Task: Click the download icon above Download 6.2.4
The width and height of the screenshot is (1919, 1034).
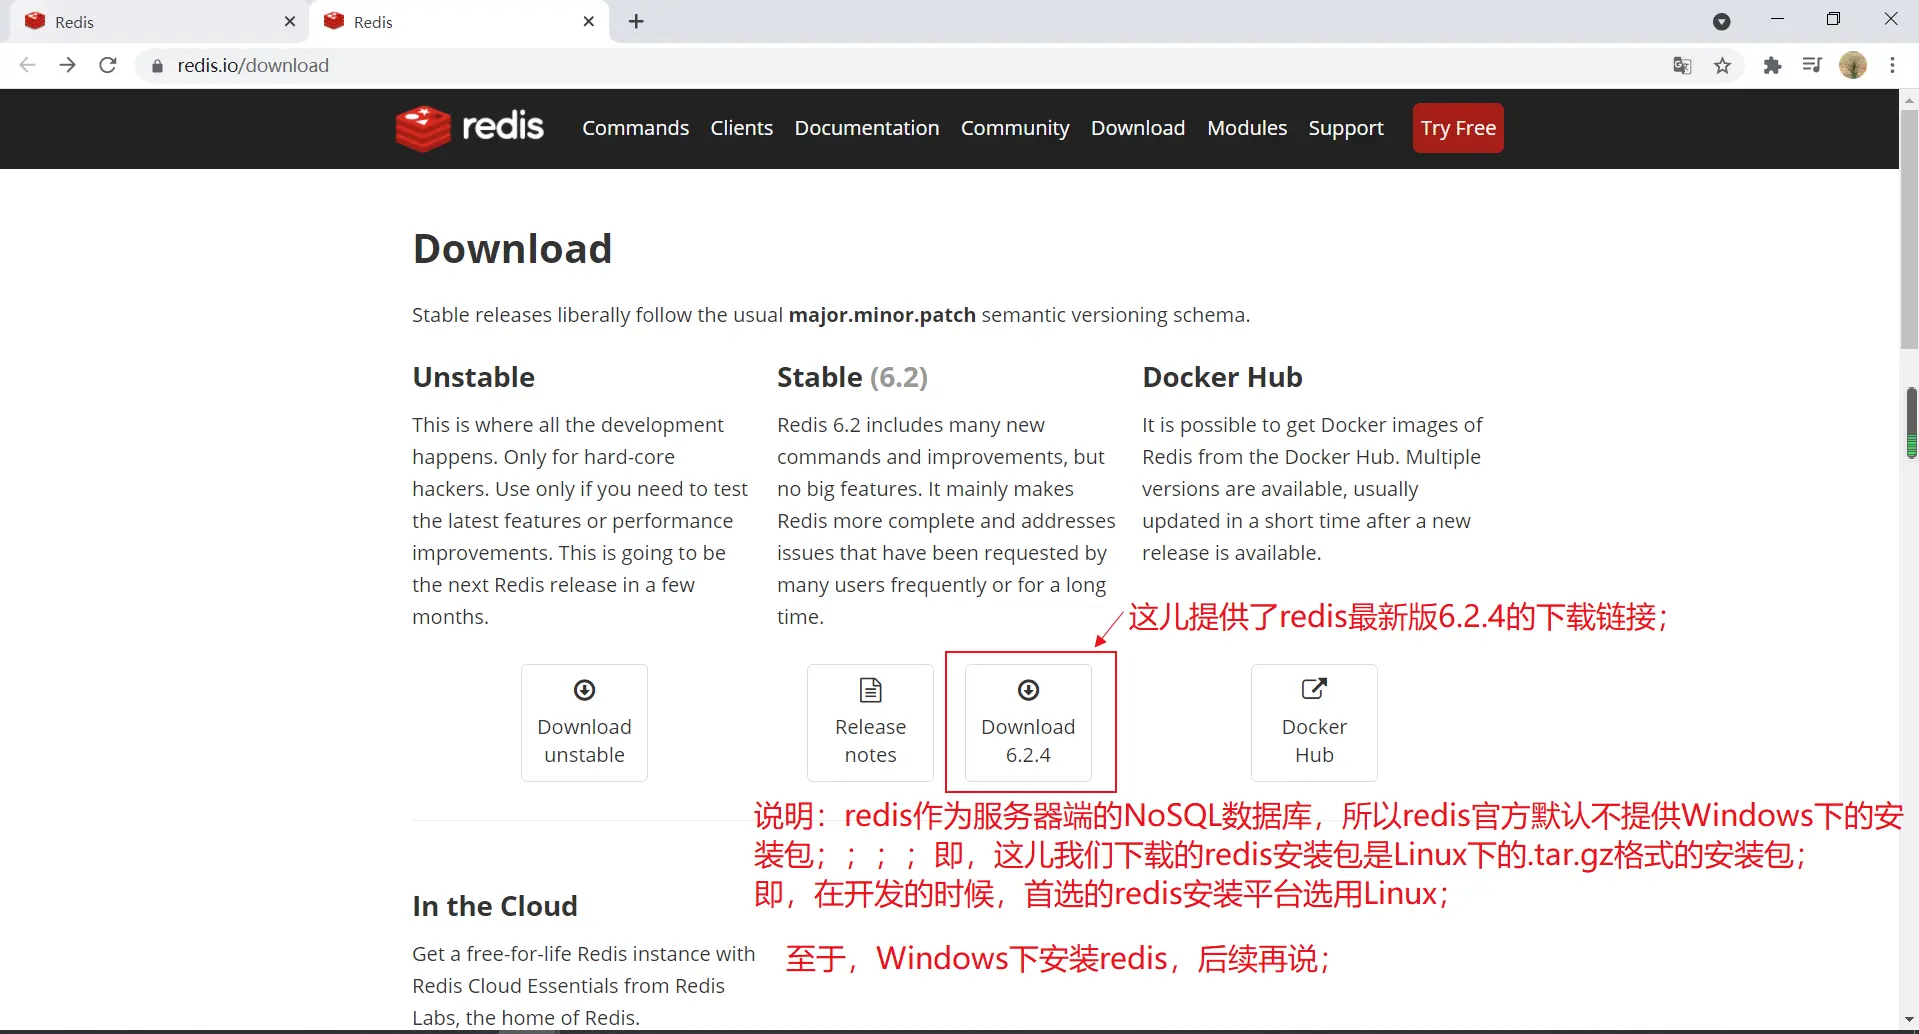Action: click(1028, 690)
